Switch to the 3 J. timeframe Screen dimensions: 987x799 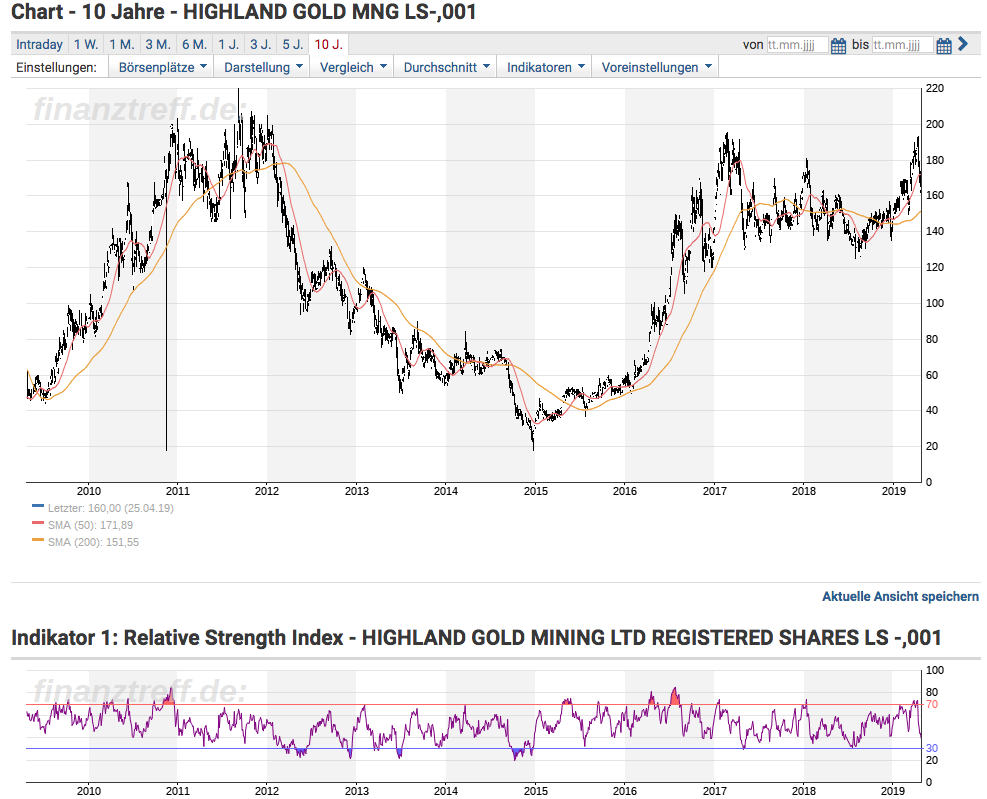(261, 45)
